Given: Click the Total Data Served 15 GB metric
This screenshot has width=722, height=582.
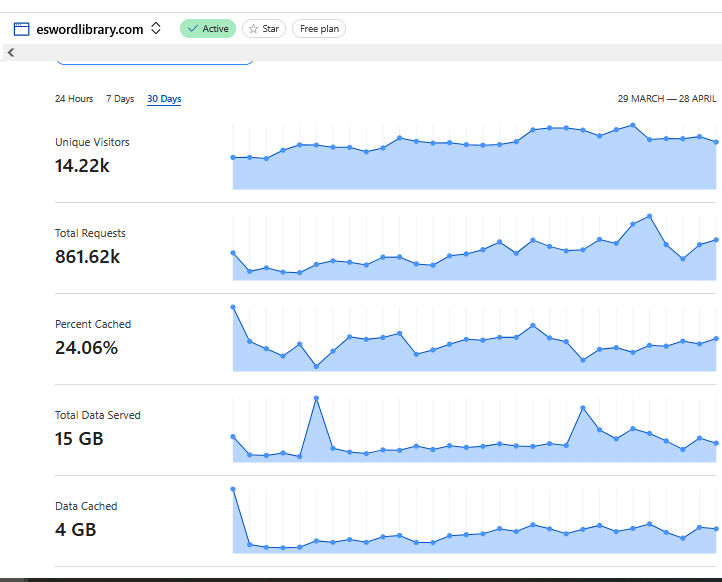Looking at the screenshot, I should tap(98, 429).
